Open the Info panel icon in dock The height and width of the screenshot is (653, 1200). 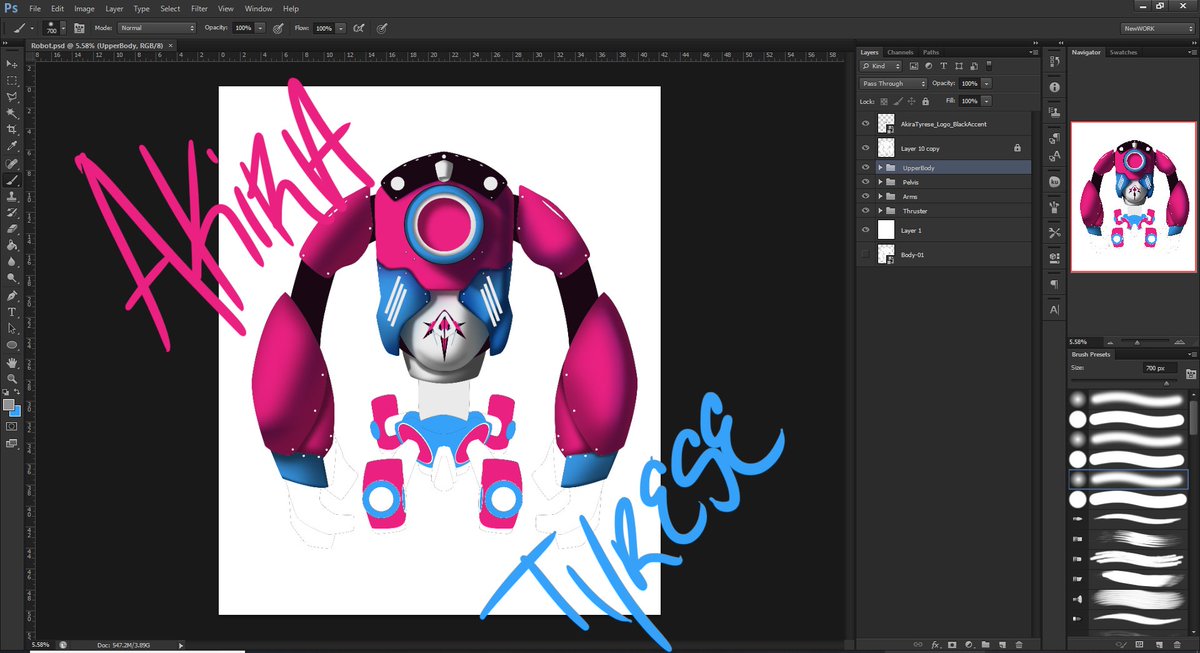(1055, 88)
